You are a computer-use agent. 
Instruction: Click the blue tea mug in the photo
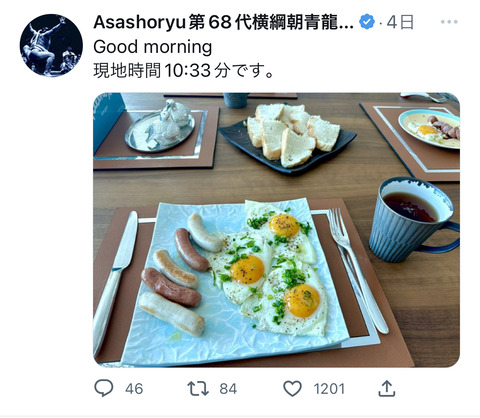point(413,220)
